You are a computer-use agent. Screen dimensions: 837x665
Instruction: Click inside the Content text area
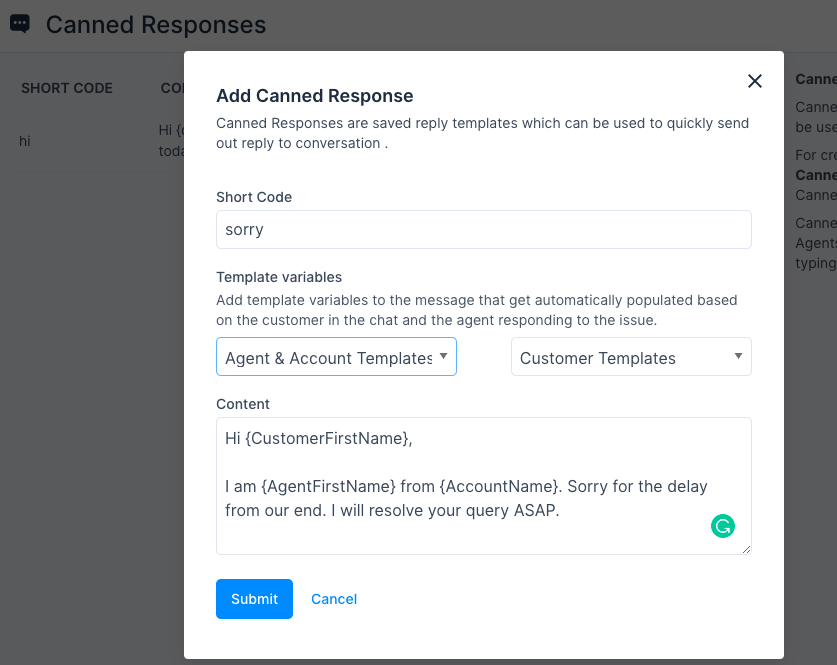tap(484, 486)
